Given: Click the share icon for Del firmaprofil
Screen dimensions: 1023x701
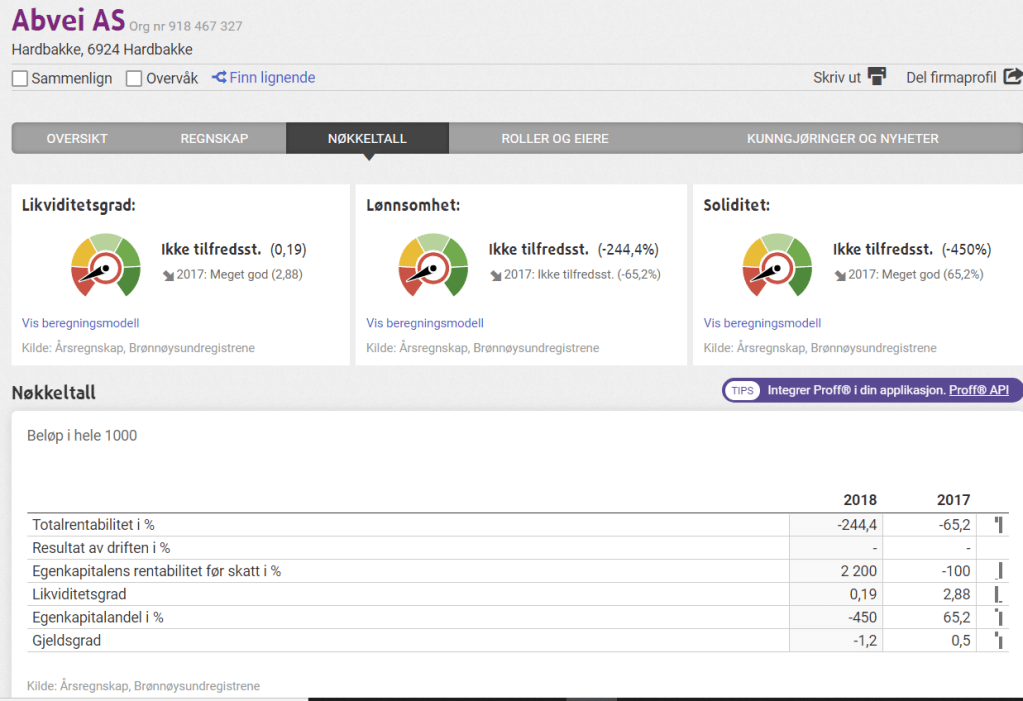Looking at the screenshot, I should pos(1012,77).
